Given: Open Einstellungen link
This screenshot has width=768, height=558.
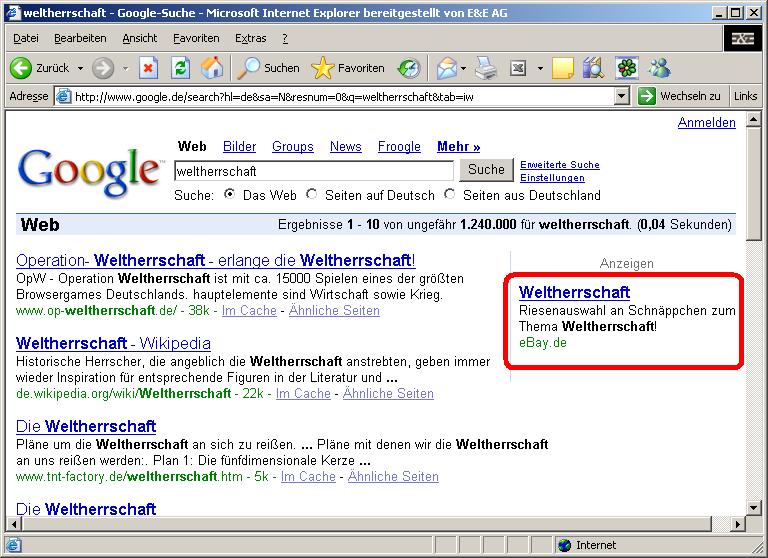Looking at the screenshot, I should tap(552, 178).
